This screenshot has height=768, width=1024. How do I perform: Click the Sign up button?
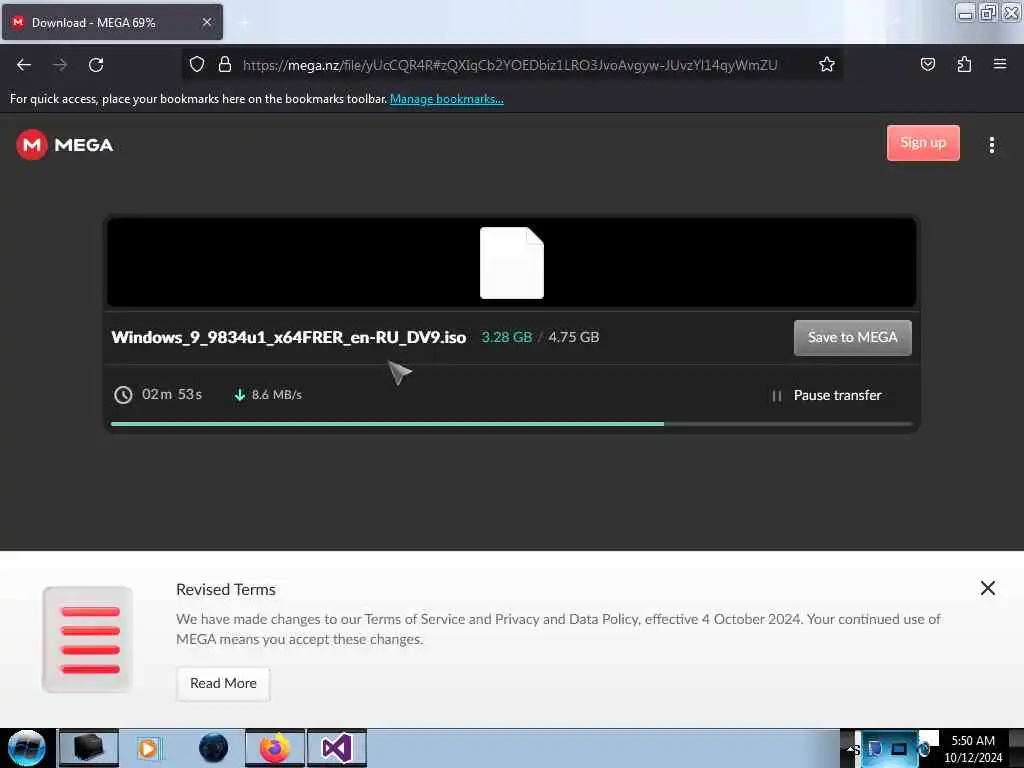click(x=923, y=142)
